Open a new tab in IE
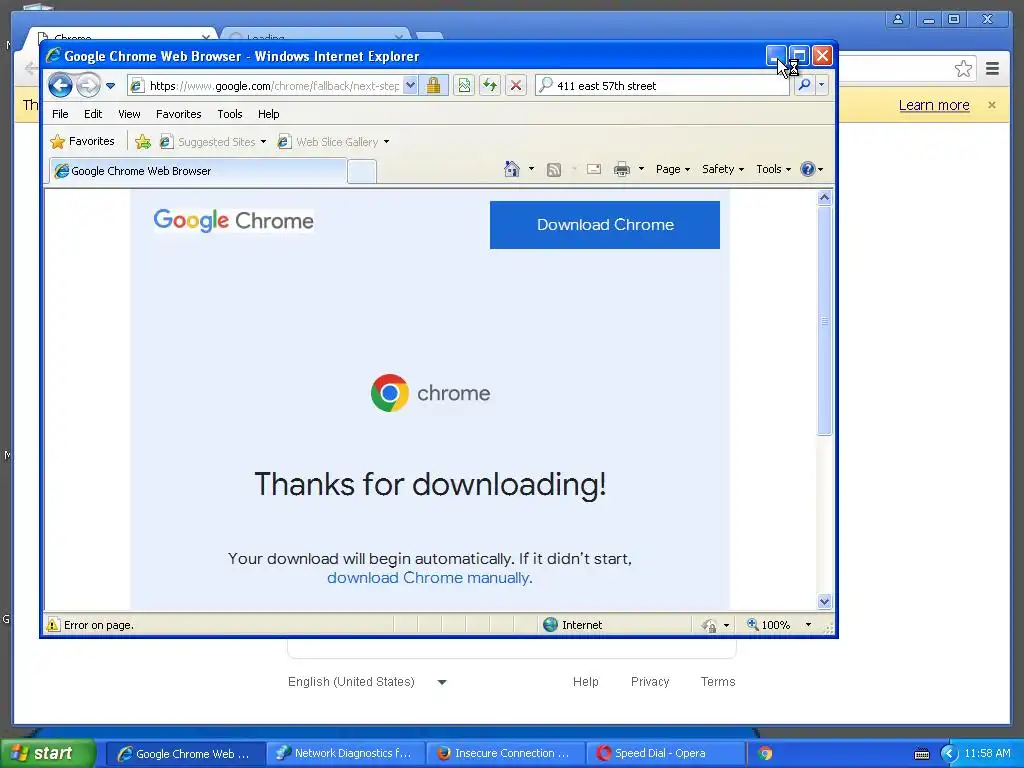This screenshot has height=768, width=1024. click(362, 171)
